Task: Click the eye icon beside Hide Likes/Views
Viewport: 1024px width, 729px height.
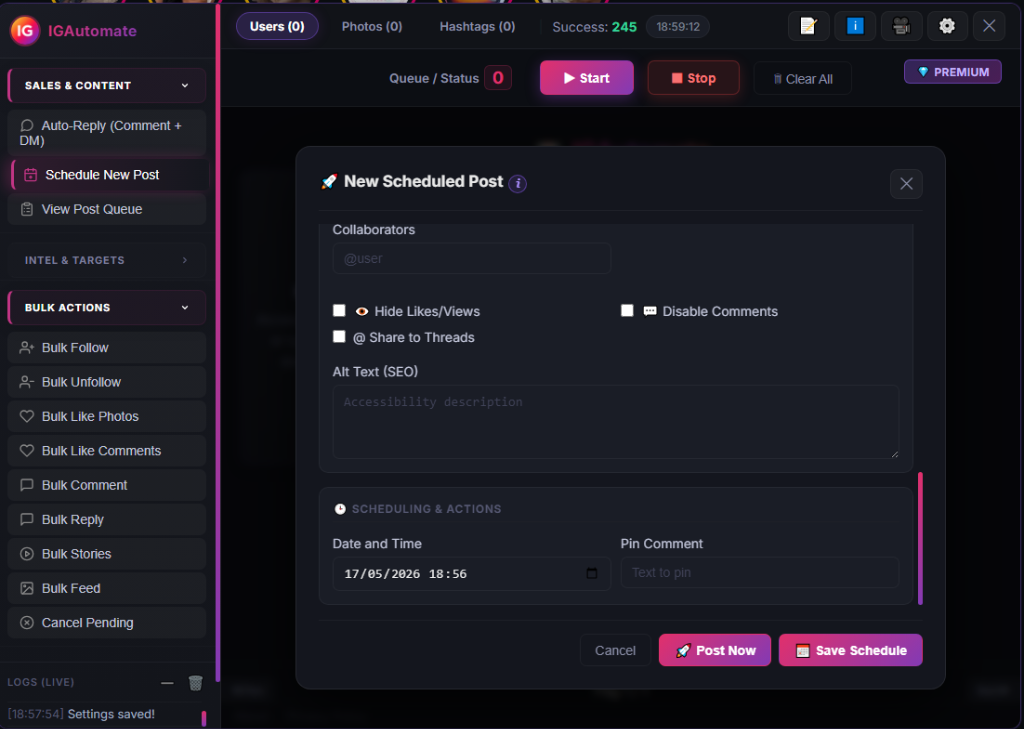Action: pyautogui.click(x=362, y=312)
